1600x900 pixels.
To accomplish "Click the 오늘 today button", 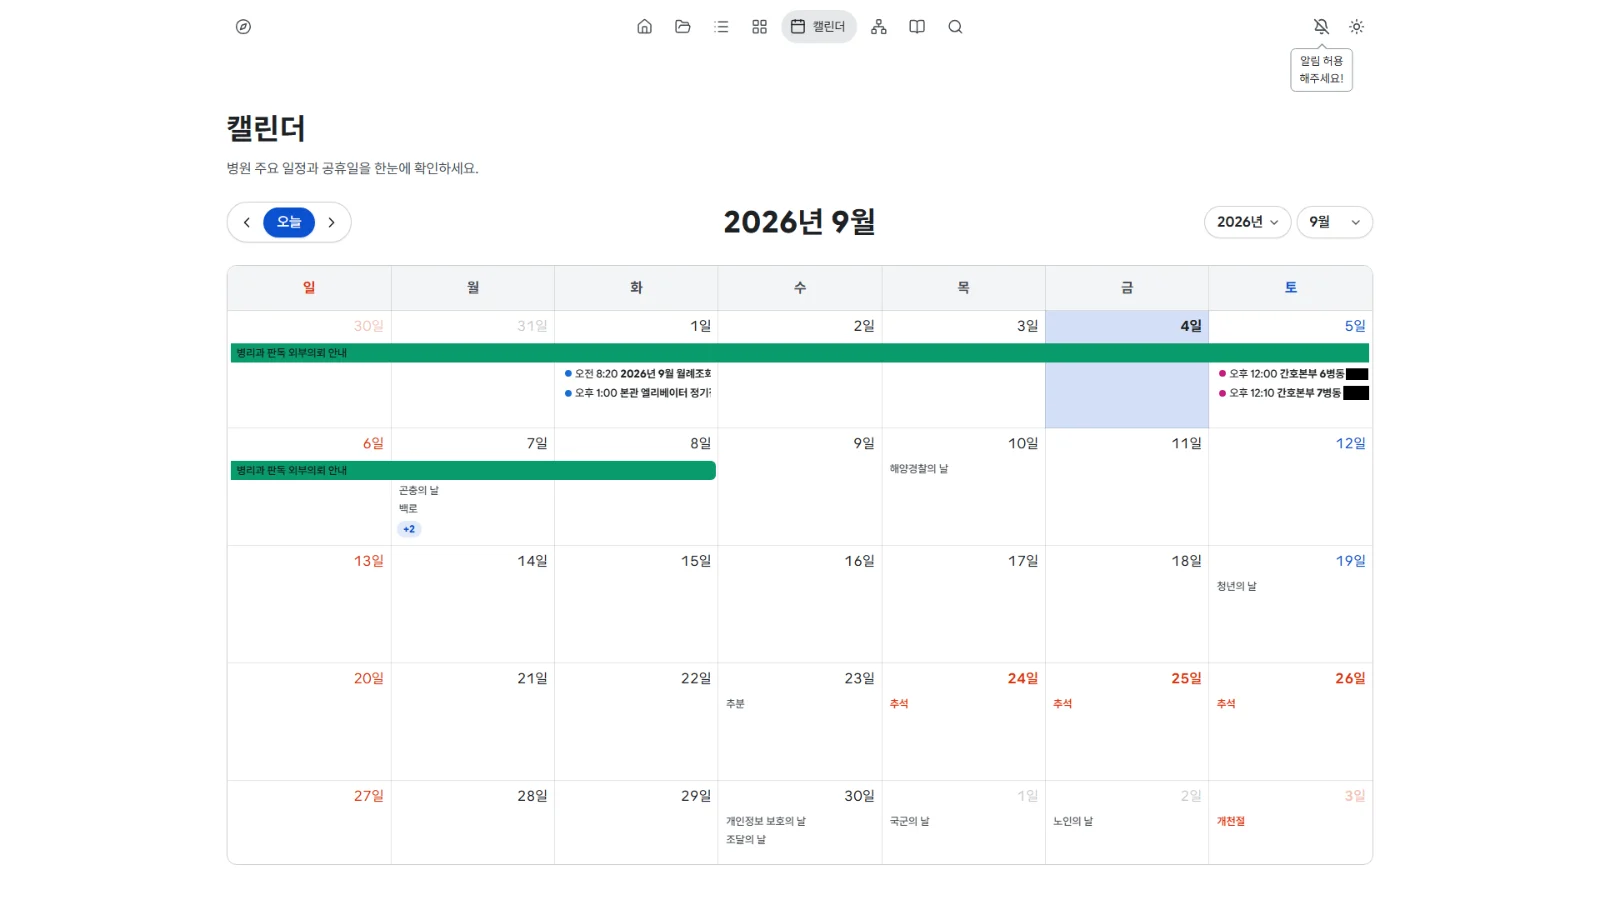I will [x=289, y=222].
